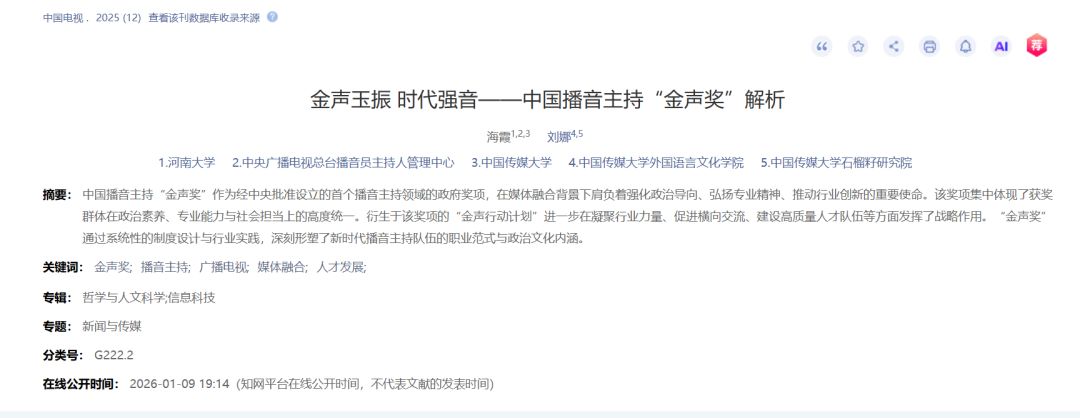Click the bell alert icon
The image size is (1080, 418).
(966, 46)
